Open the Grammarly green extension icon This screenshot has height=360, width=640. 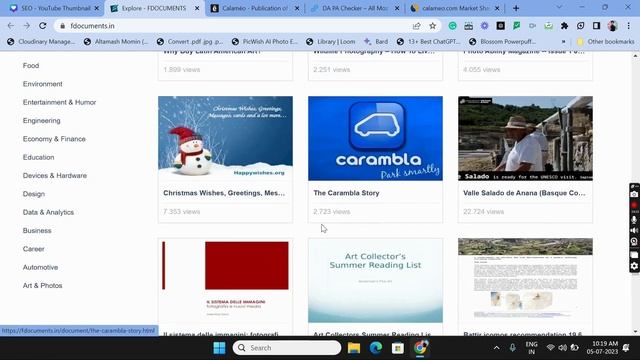452,26
